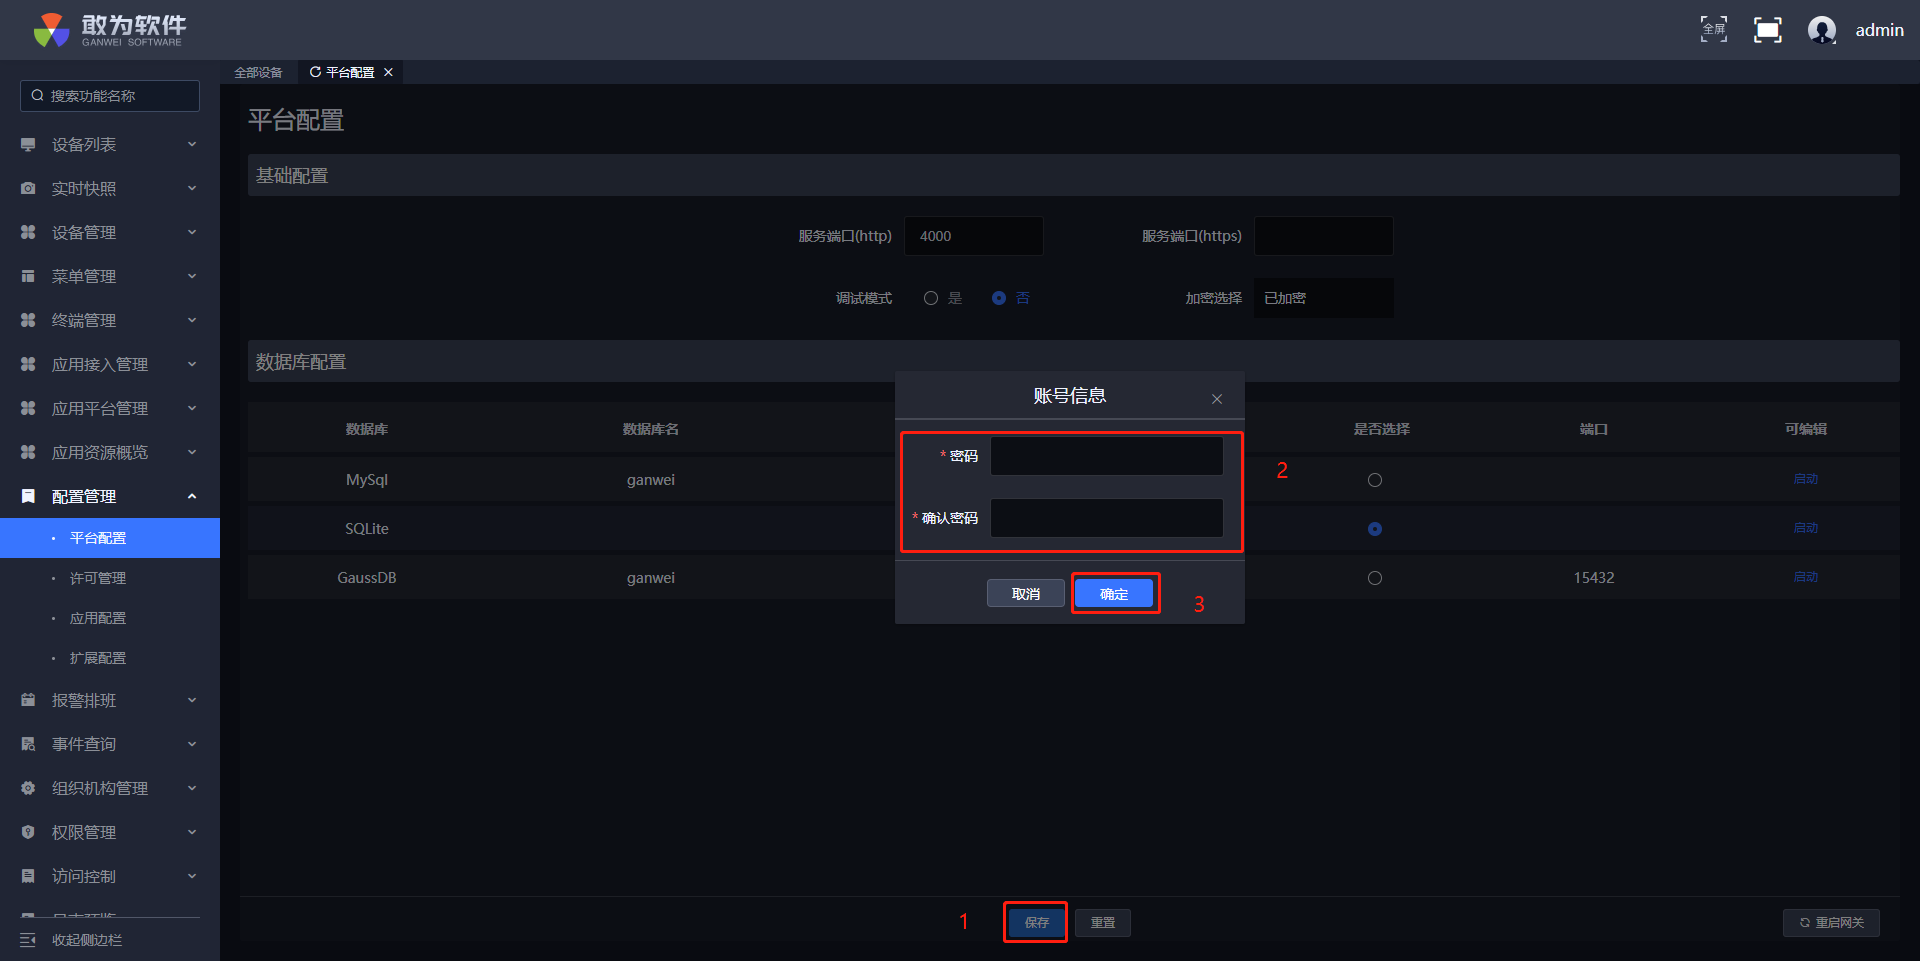Close the 账号信息 dialog with X
This screenshot has width=1920, height=961.
(1216, 399)
